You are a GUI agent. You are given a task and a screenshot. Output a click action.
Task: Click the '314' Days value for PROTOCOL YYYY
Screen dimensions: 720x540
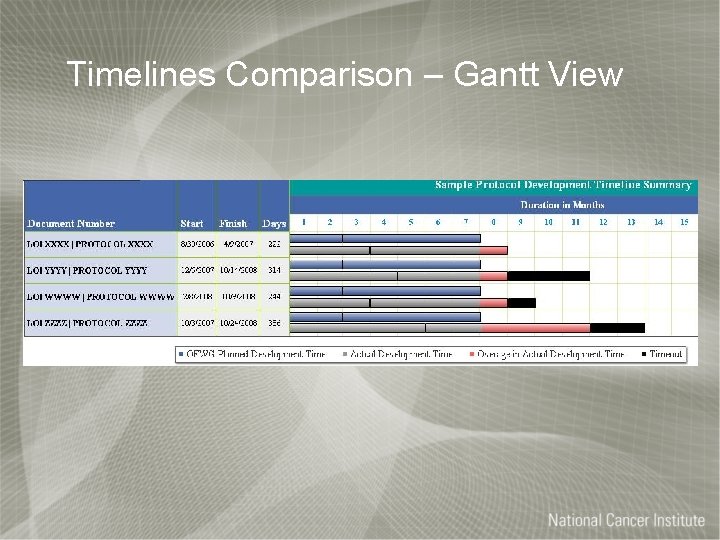(x=274, y=270)
